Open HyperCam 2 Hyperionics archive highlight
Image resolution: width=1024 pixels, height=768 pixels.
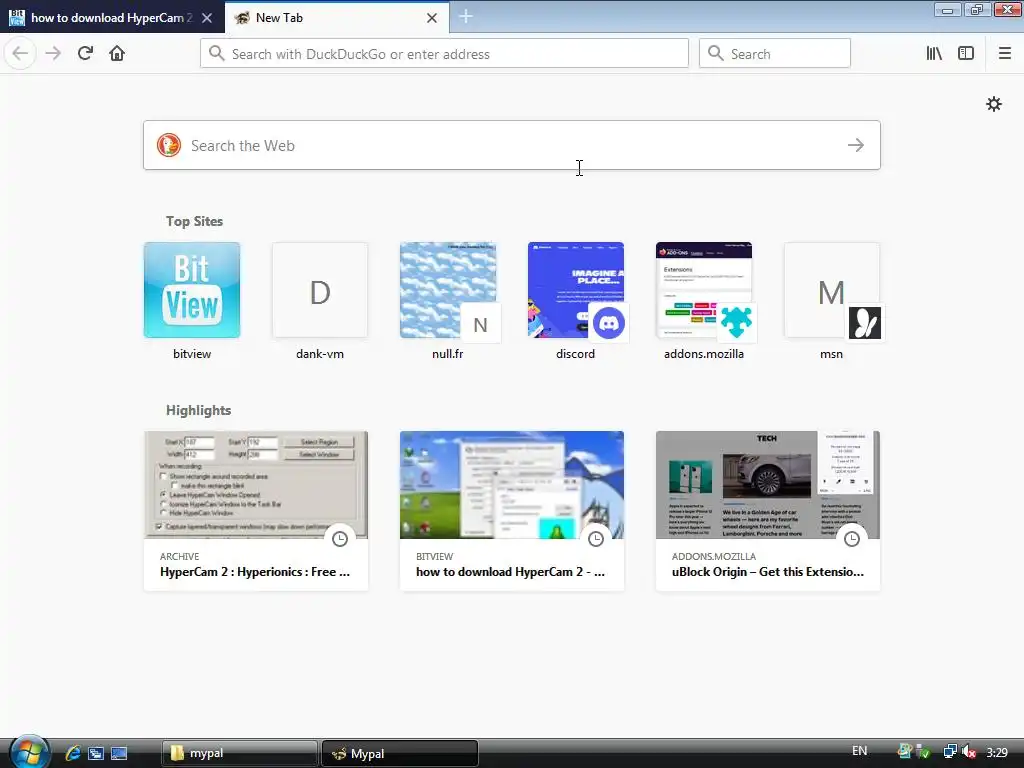click(x=255, y=511)
